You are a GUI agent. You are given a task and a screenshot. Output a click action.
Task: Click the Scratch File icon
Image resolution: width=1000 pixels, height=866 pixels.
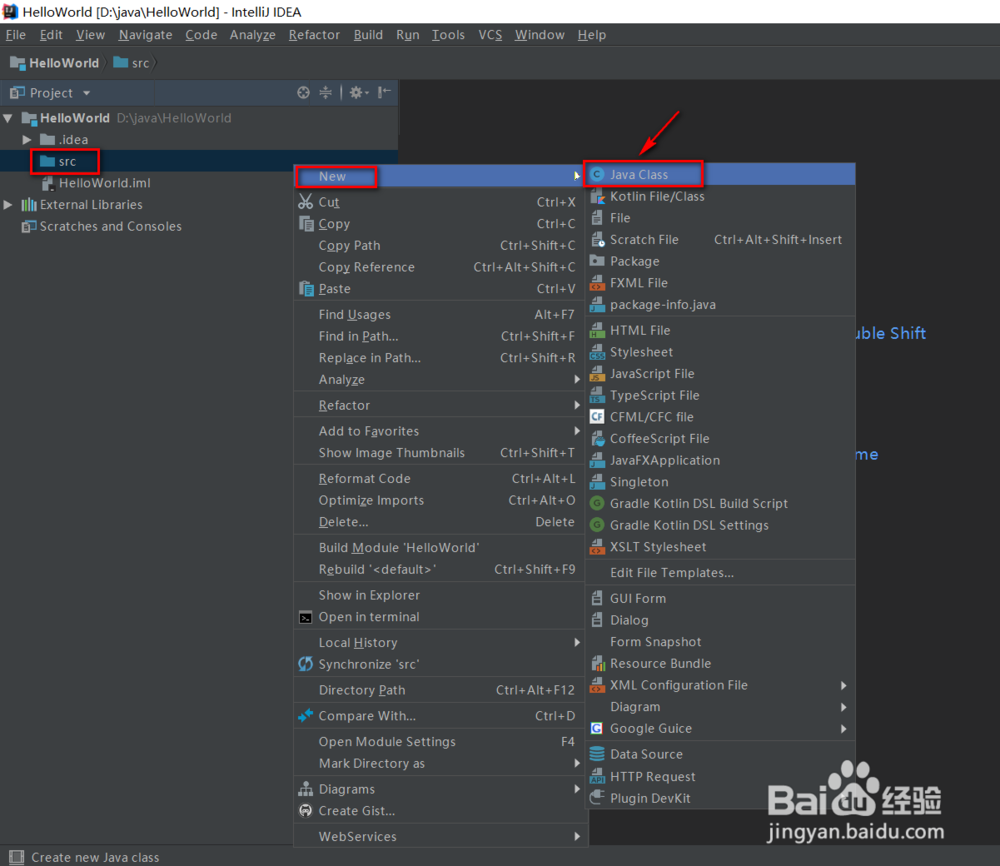597,240
